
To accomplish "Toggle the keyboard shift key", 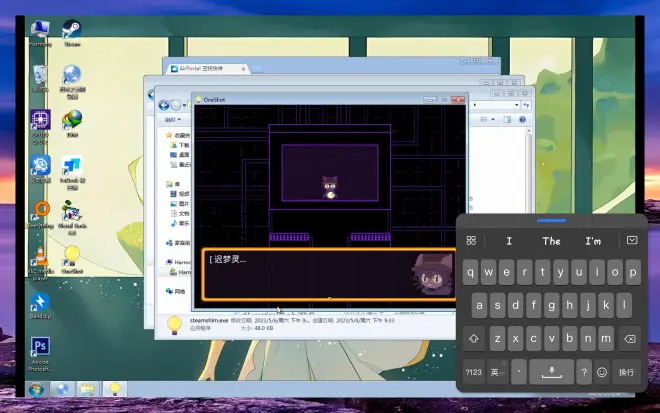I will 474,339.
